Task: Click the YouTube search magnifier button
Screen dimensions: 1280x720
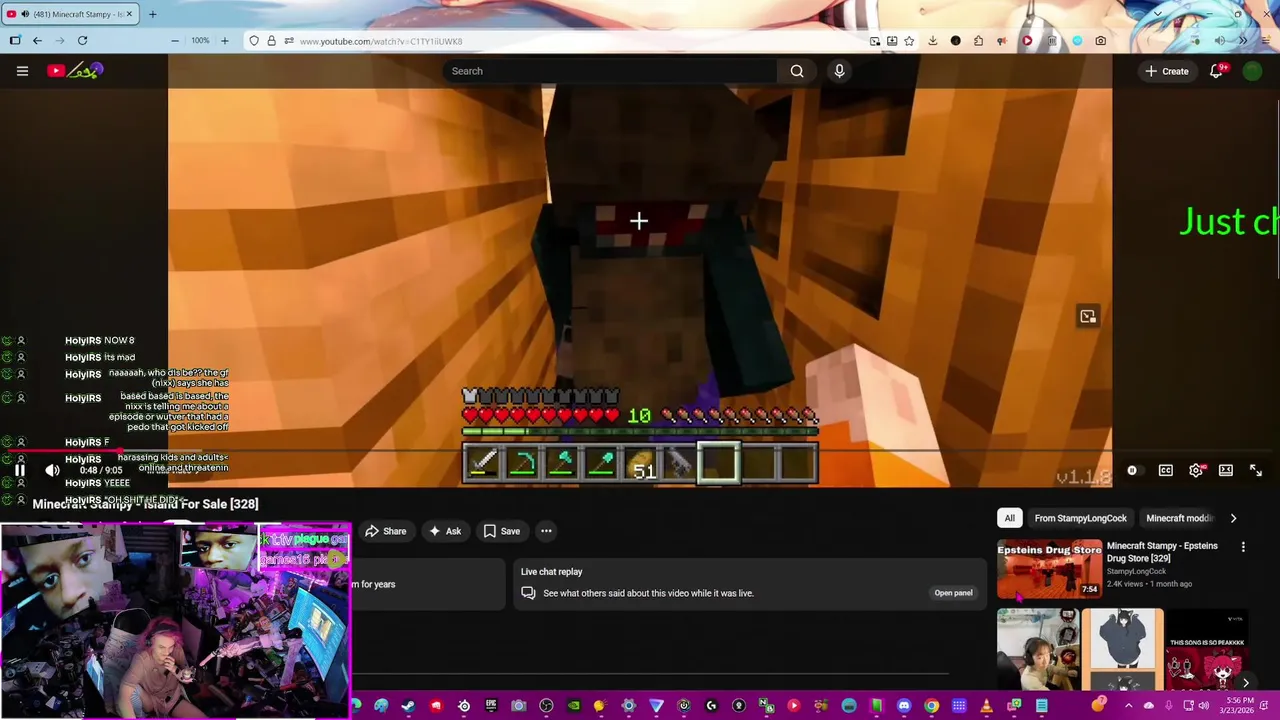Action: [x=797, y=71]
